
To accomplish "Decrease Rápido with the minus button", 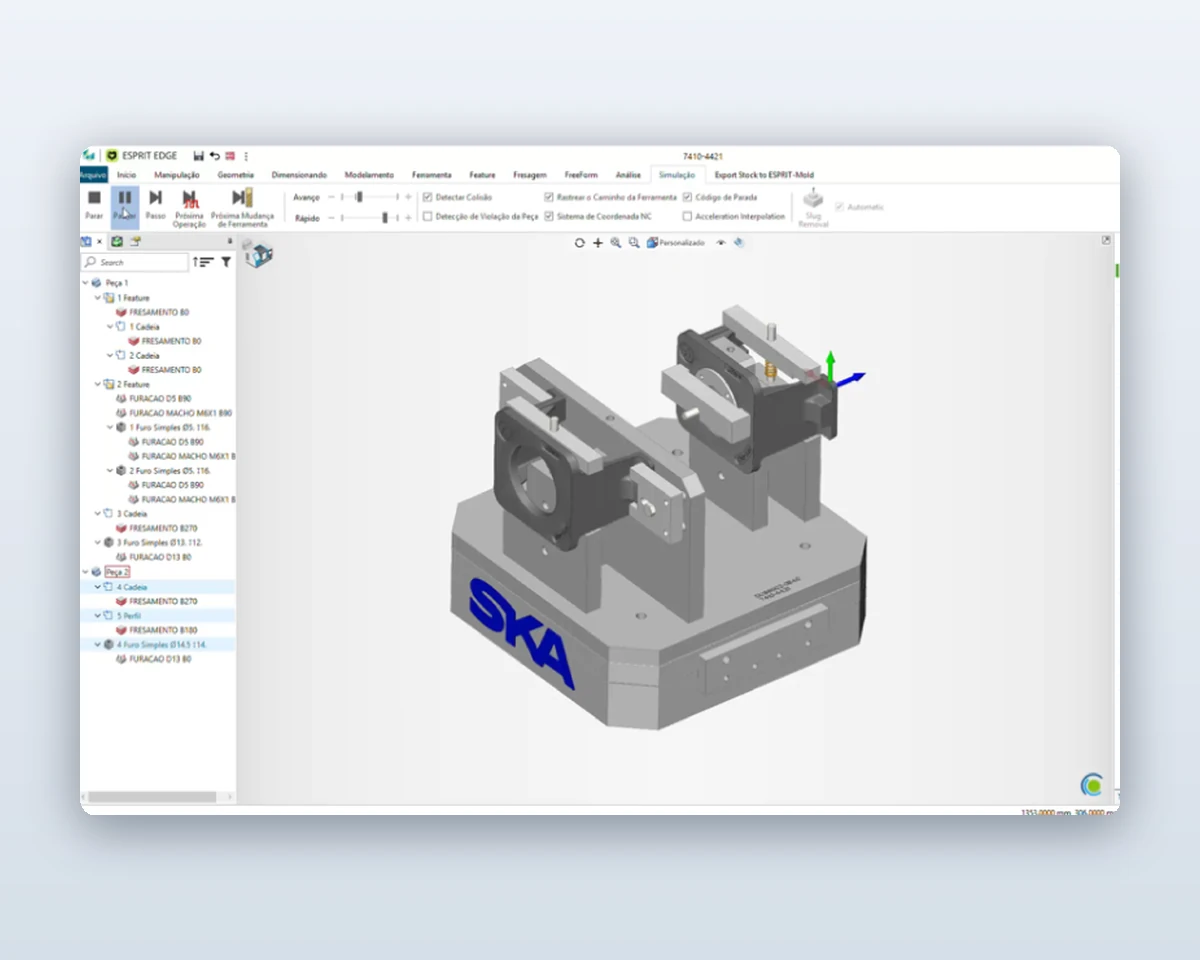I will point(331,216).
